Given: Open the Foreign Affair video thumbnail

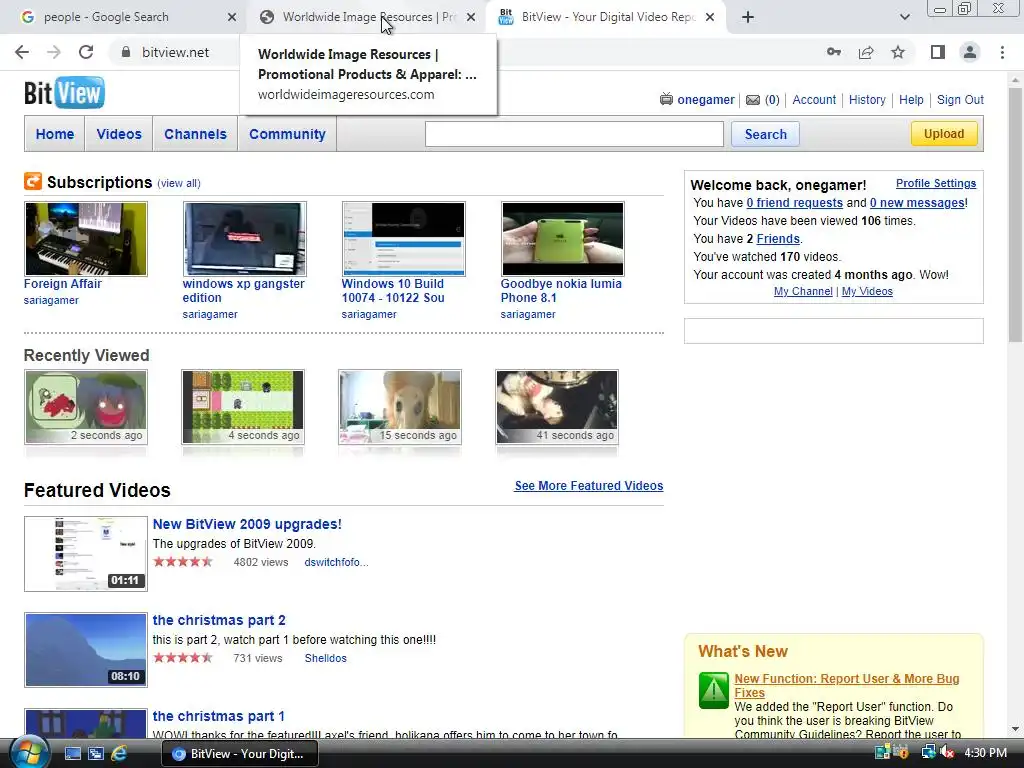Looking at the screenshot, I should [86, 239].
